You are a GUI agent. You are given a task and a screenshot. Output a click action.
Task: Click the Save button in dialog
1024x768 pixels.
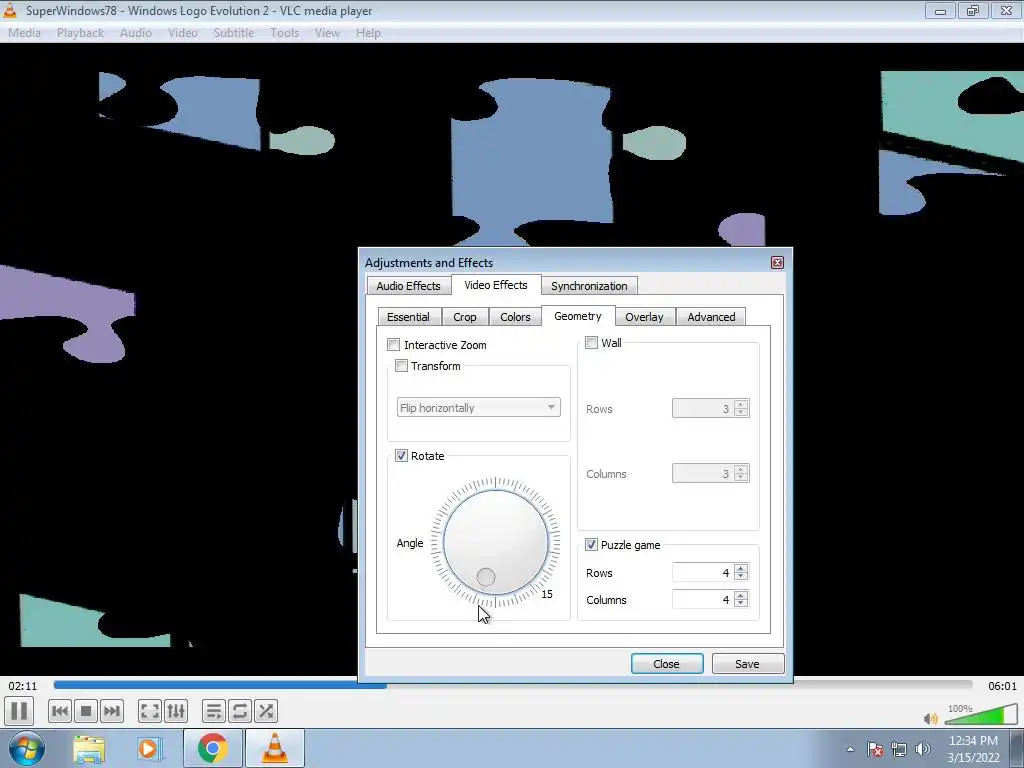click(x=748, y=664)
